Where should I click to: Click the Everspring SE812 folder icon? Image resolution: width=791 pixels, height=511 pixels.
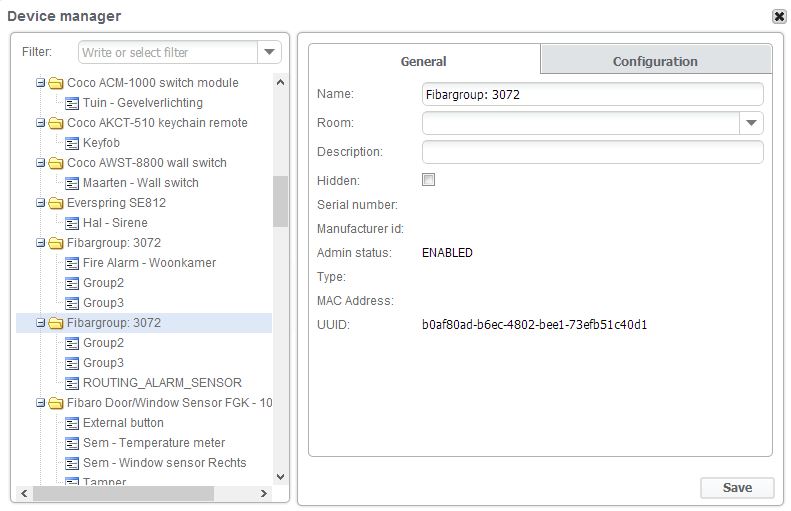click(55, 203)
